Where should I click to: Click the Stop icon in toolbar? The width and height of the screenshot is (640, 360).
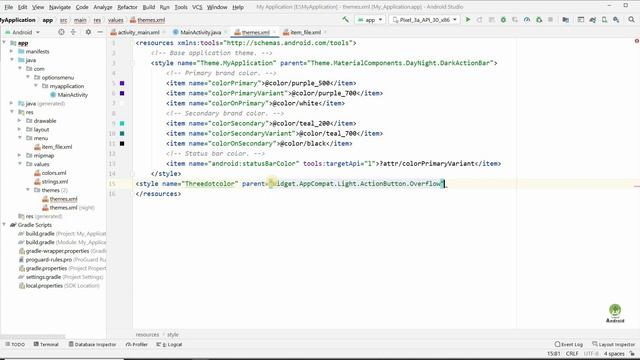pyautogui.click(x=550, y=20)
